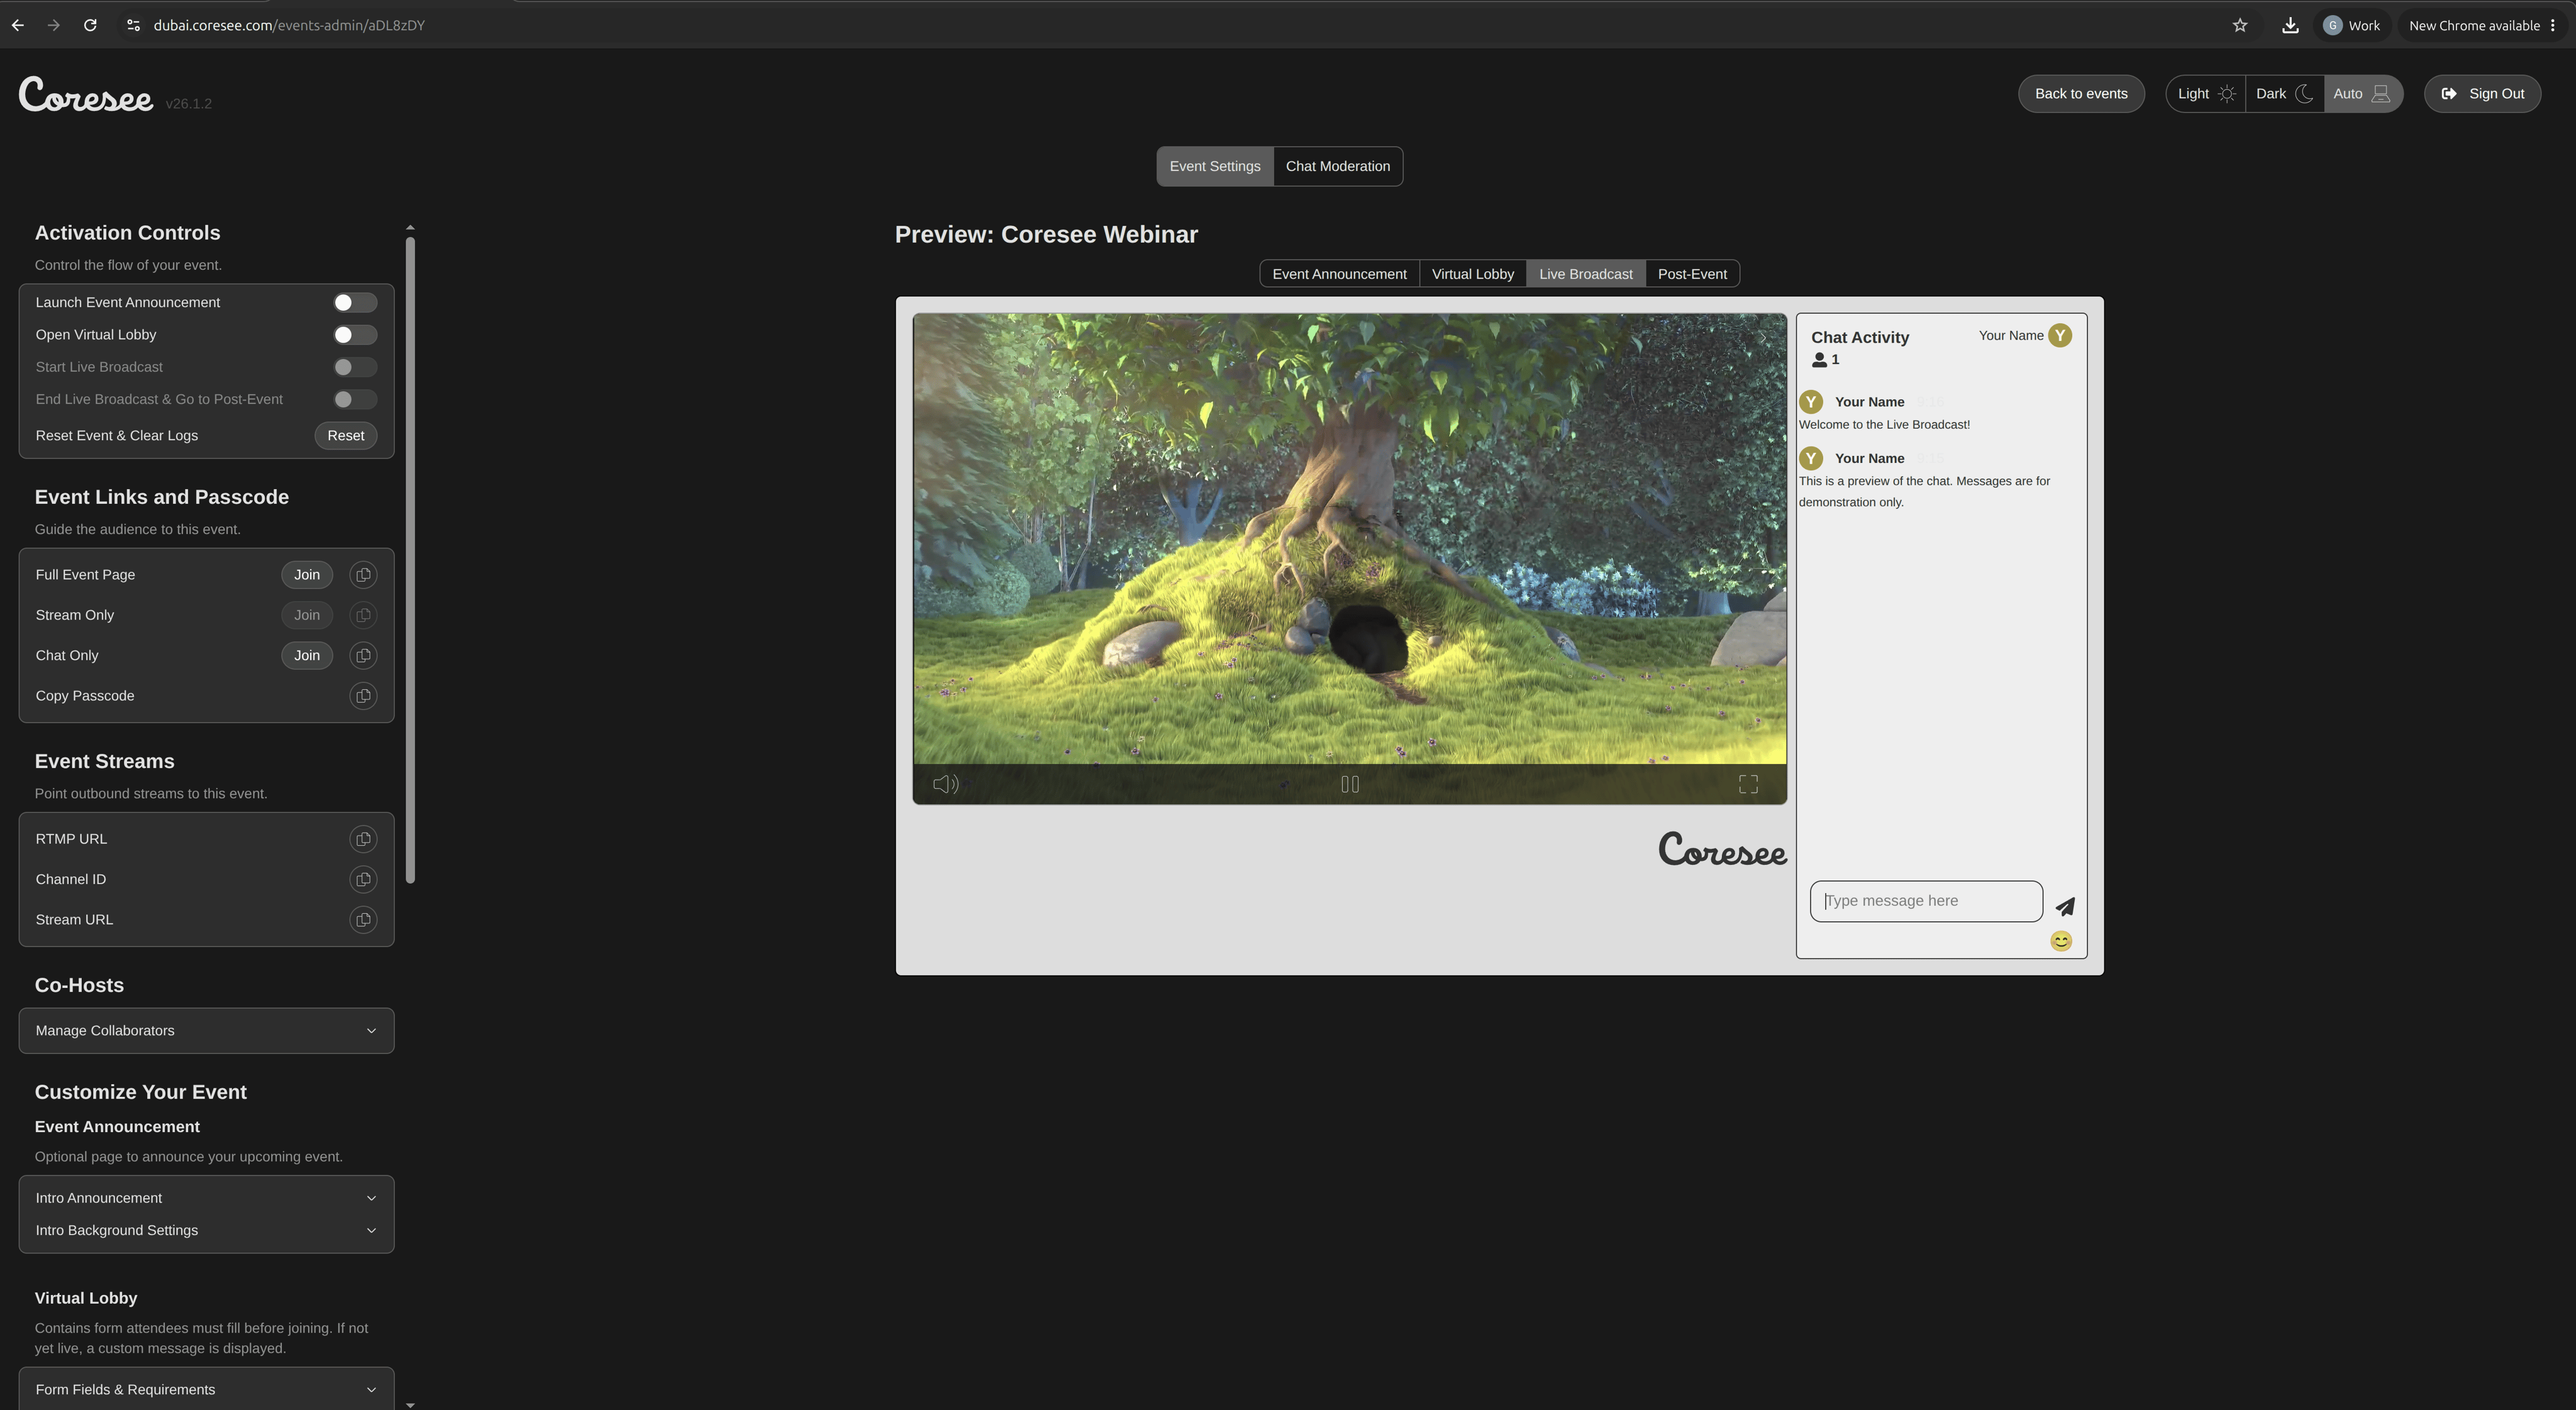This screenshot has width=2576, height=1410.
Task: Open the browser downloads icon
Action: pos(2290,25)
